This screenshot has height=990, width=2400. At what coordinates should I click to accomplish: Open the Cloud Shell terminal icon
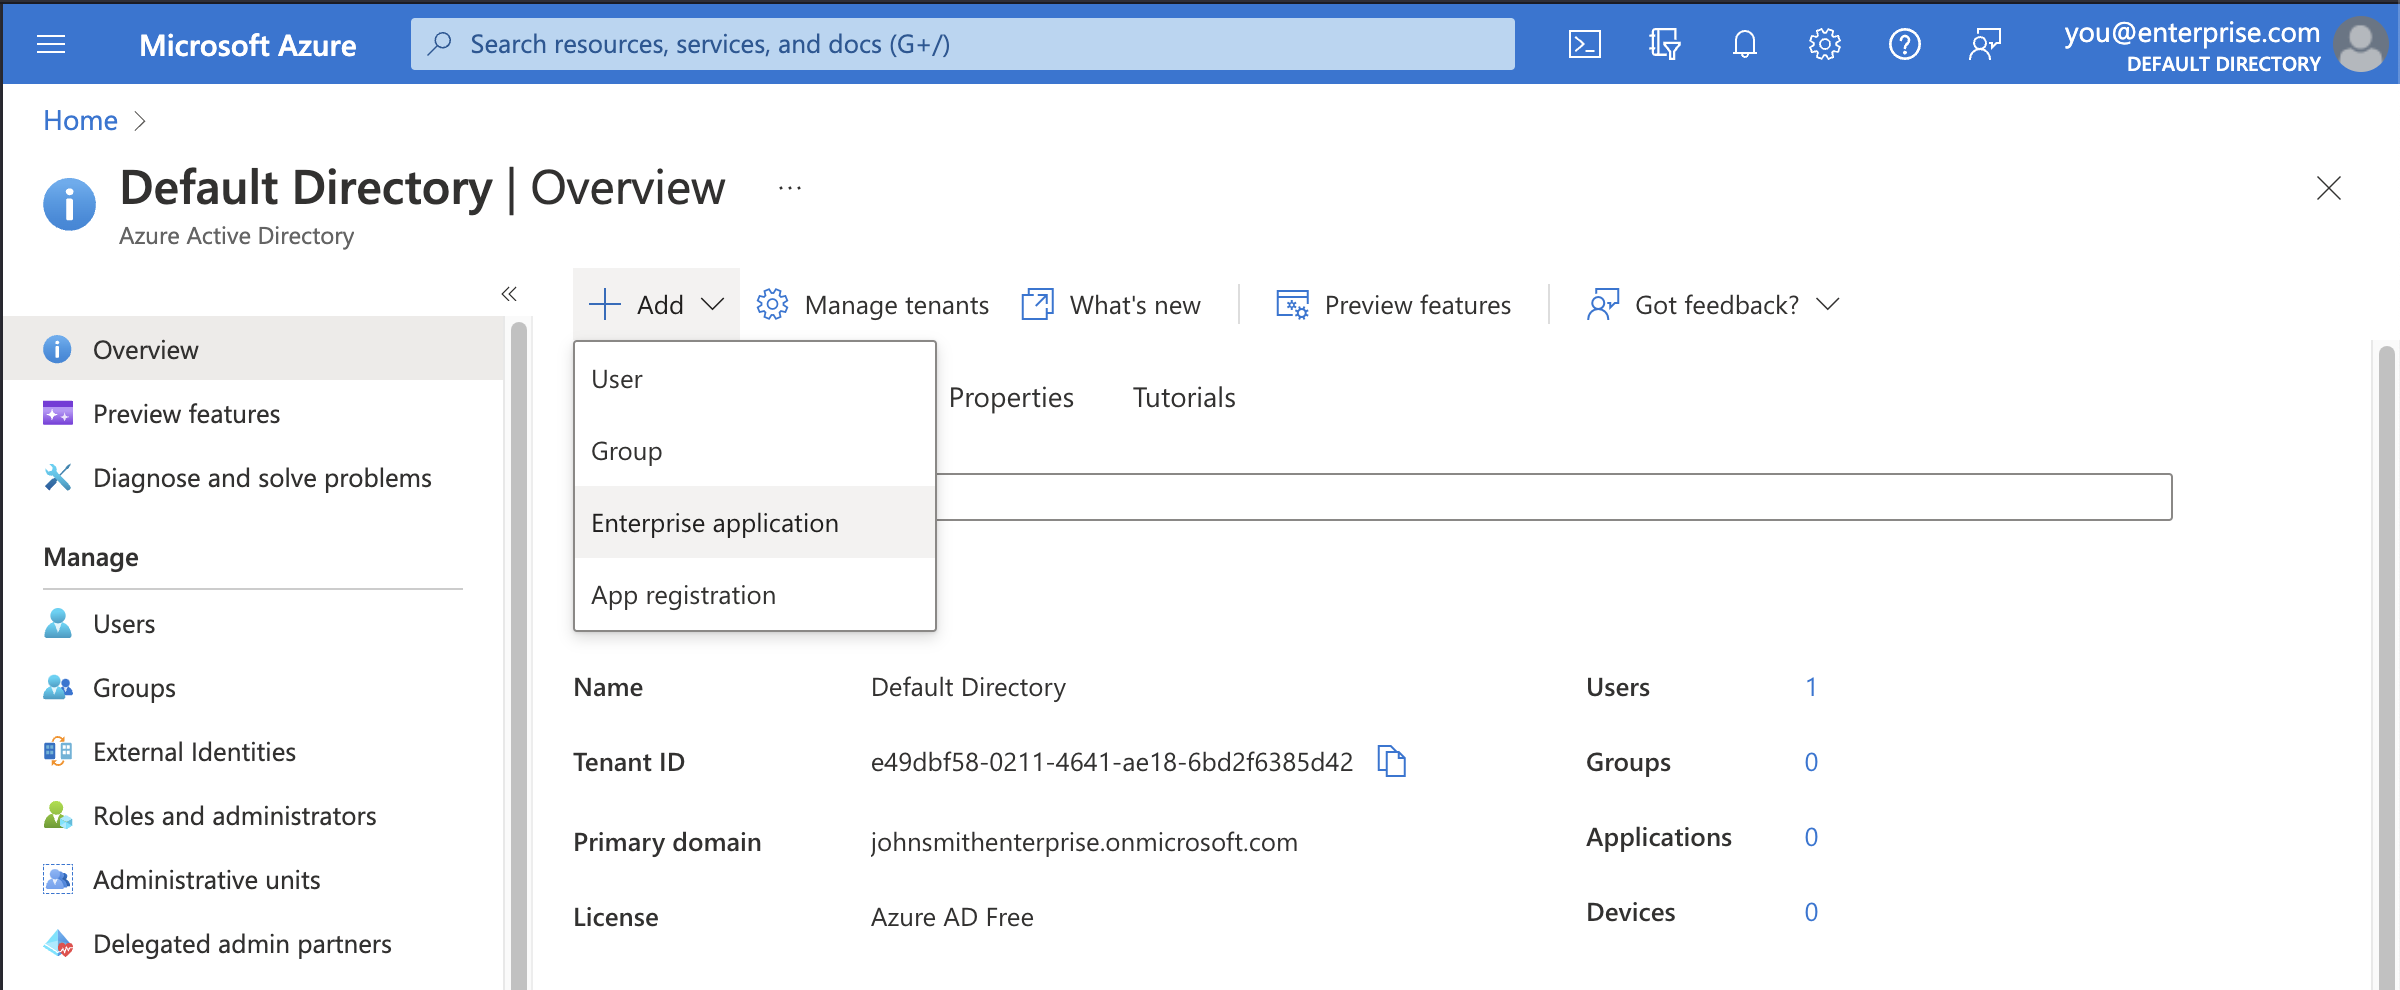click(1584, 43)
